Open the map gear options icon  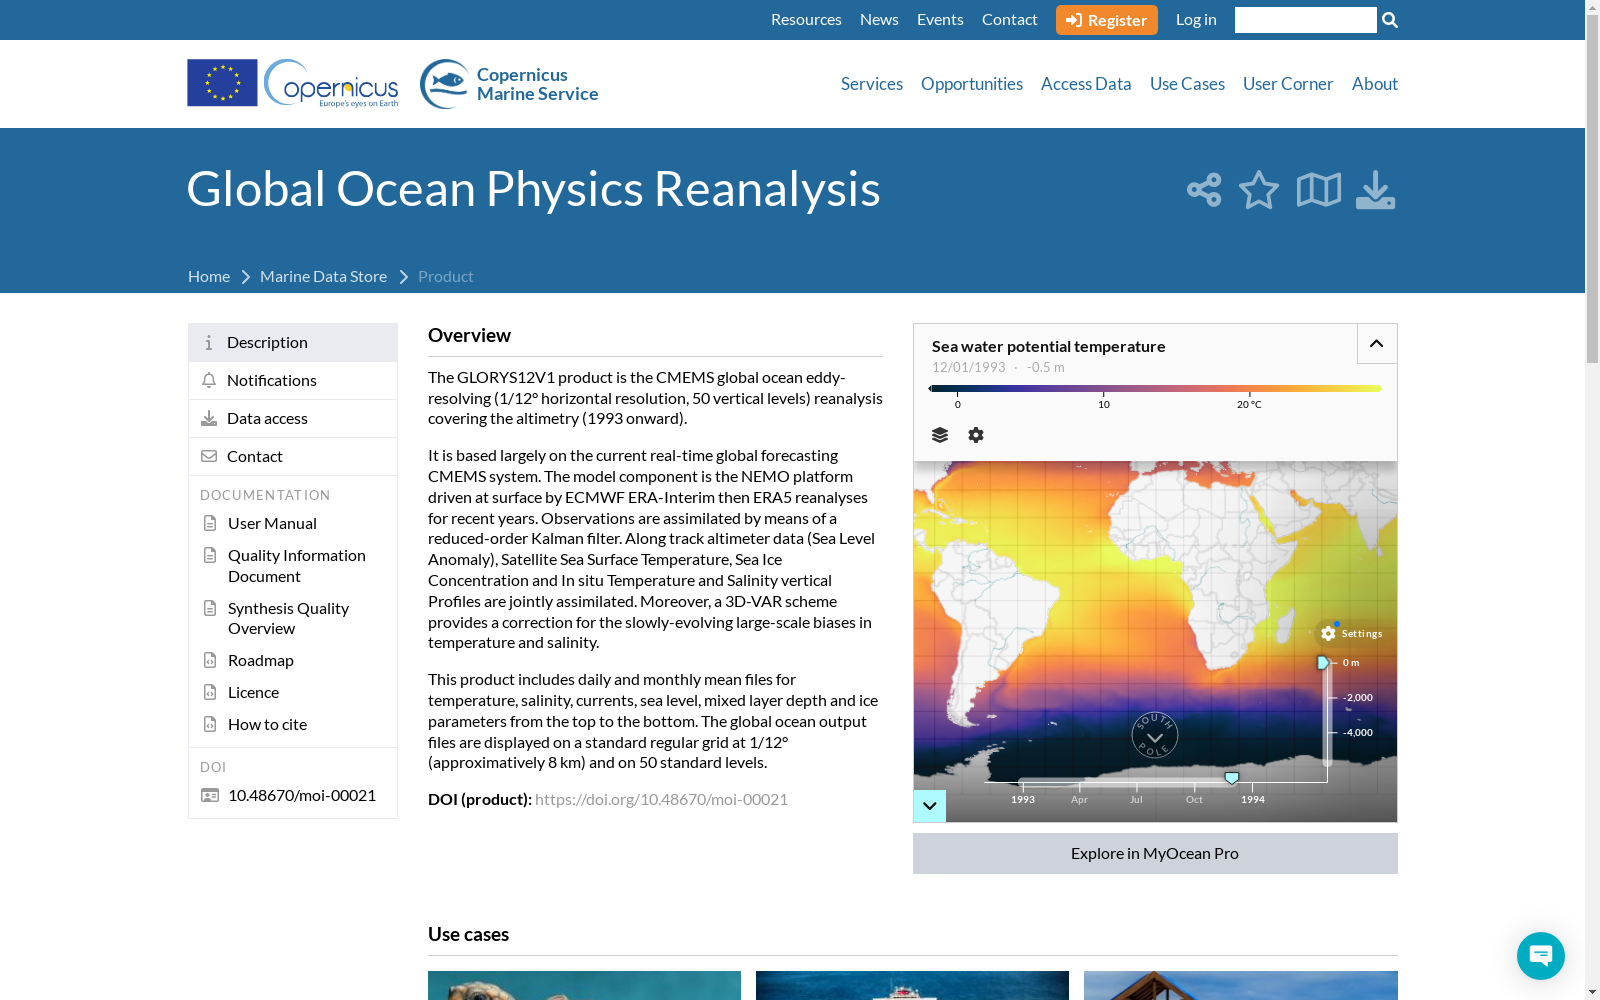click(976, 435)
